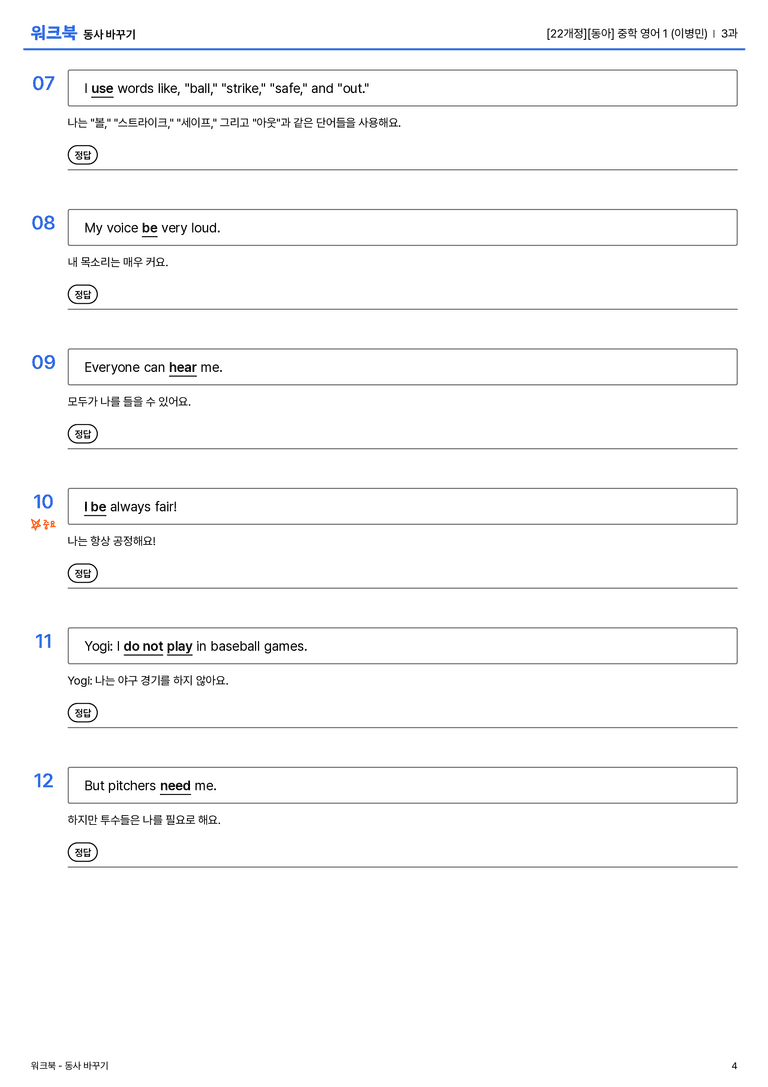Click the page number 4 in footer
The height and width of the screenshot is (1087, 768).
pos(734,1066)
